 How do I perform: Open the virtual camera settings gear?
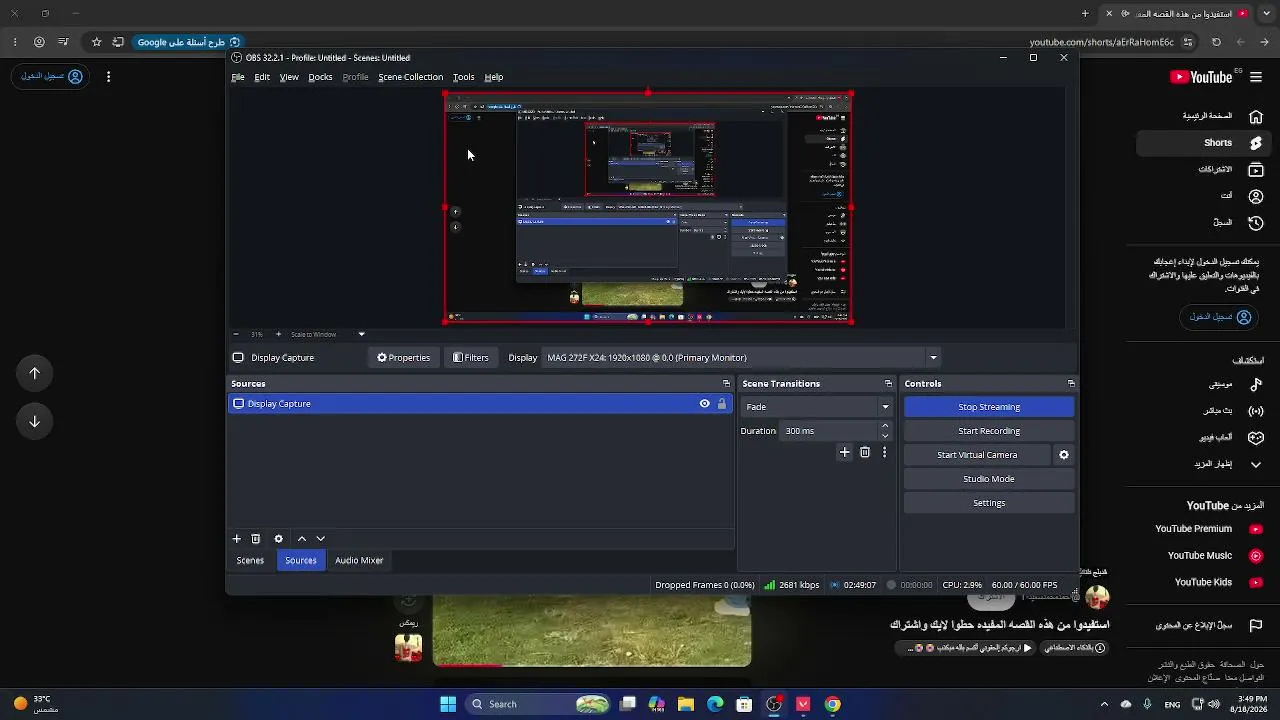click(x=1064, y=455)
